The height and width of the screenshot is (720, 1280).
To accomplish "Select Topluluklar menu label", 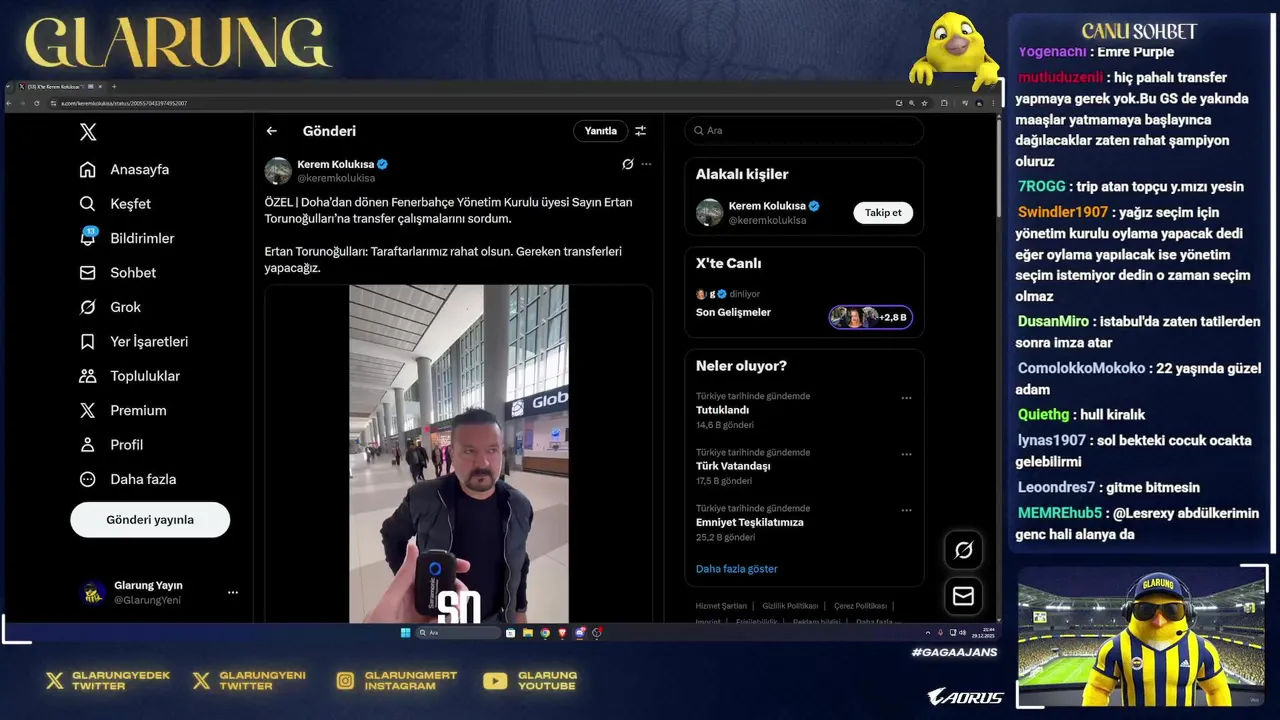I will (145, 376).
